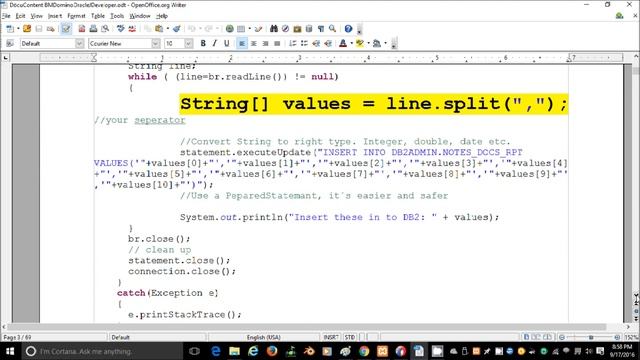Open the Help menu
Screen dimensions: 640x360
tap(162, 16)
